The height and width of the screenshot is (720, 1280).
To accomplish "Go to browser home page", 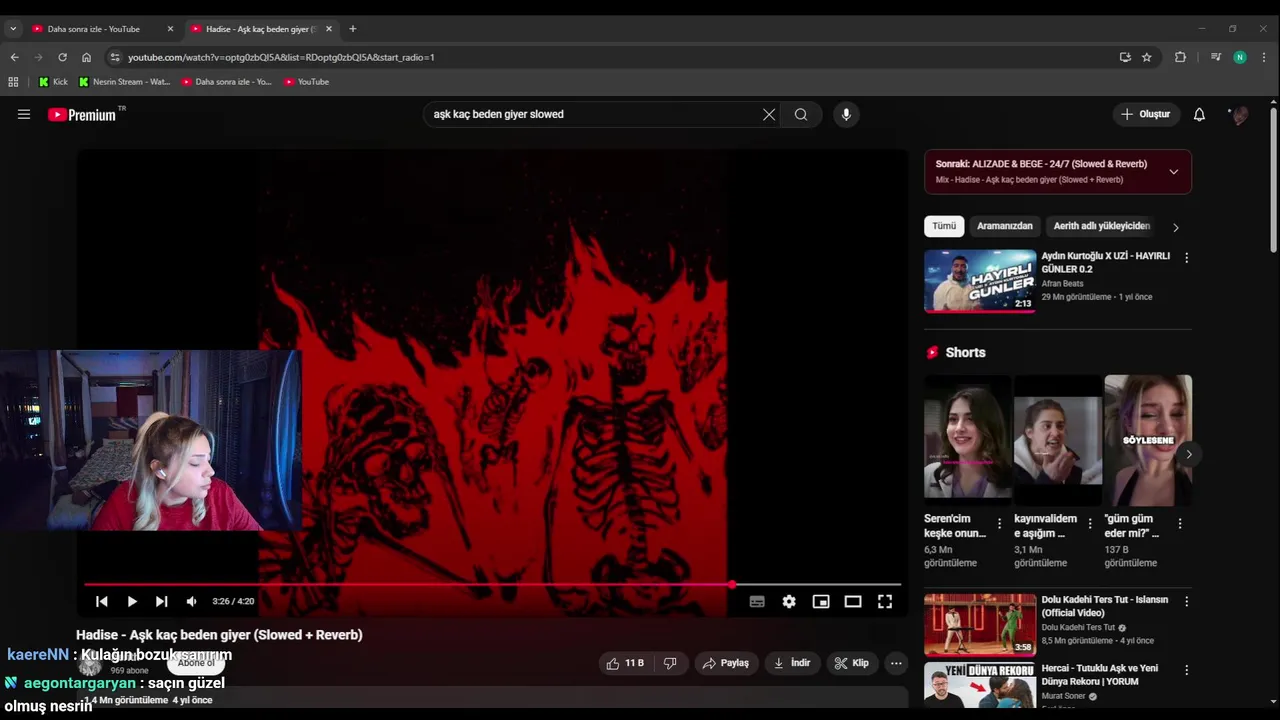I will [86, 57].
